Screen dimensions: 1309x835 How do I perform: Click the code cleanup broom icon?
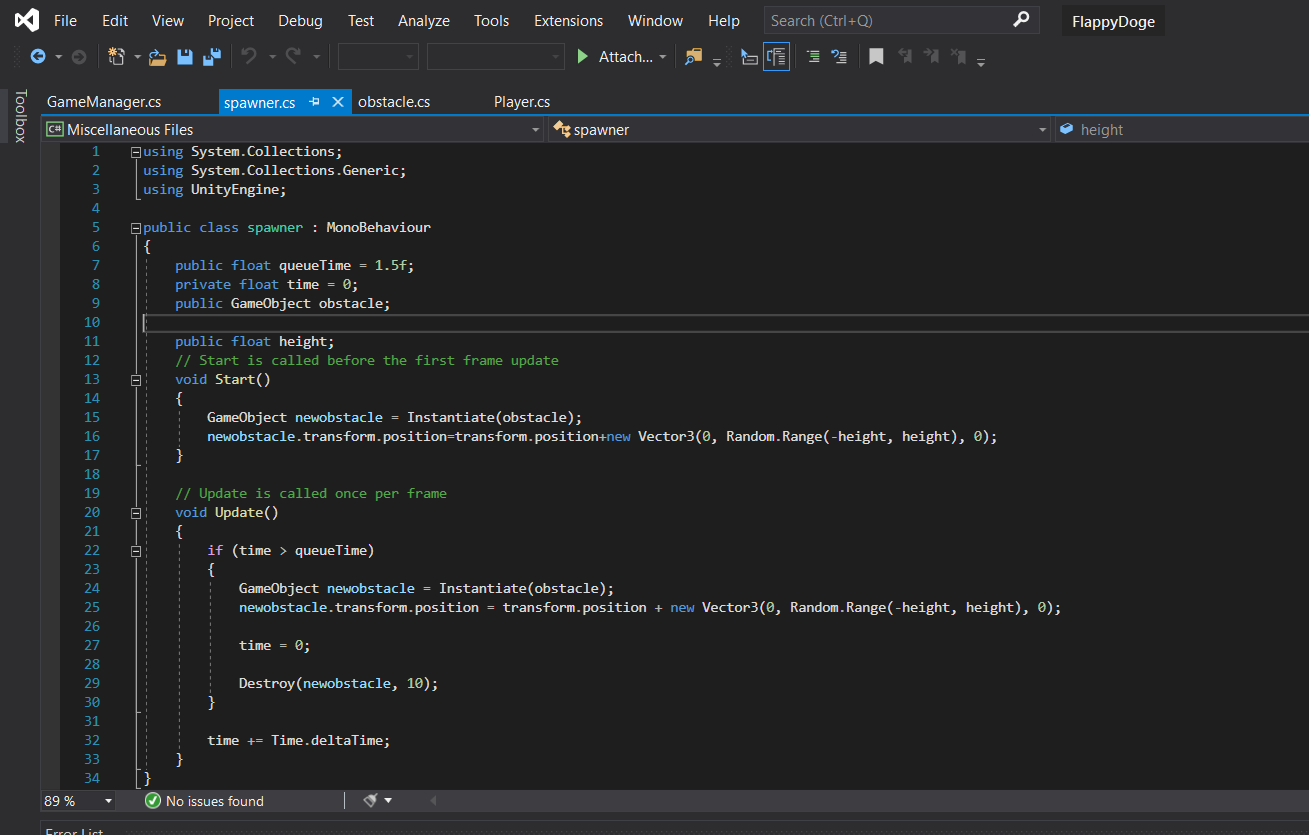pyautogui.click(x=370, y=801)
